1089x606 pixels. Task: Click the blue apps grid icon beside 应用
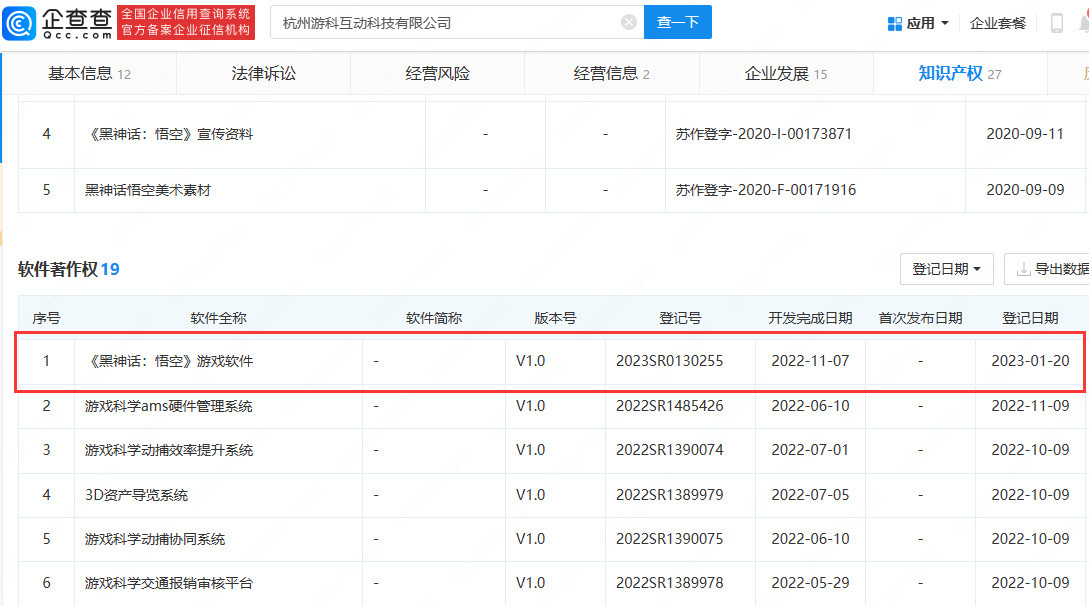click(x=895, y=22)
